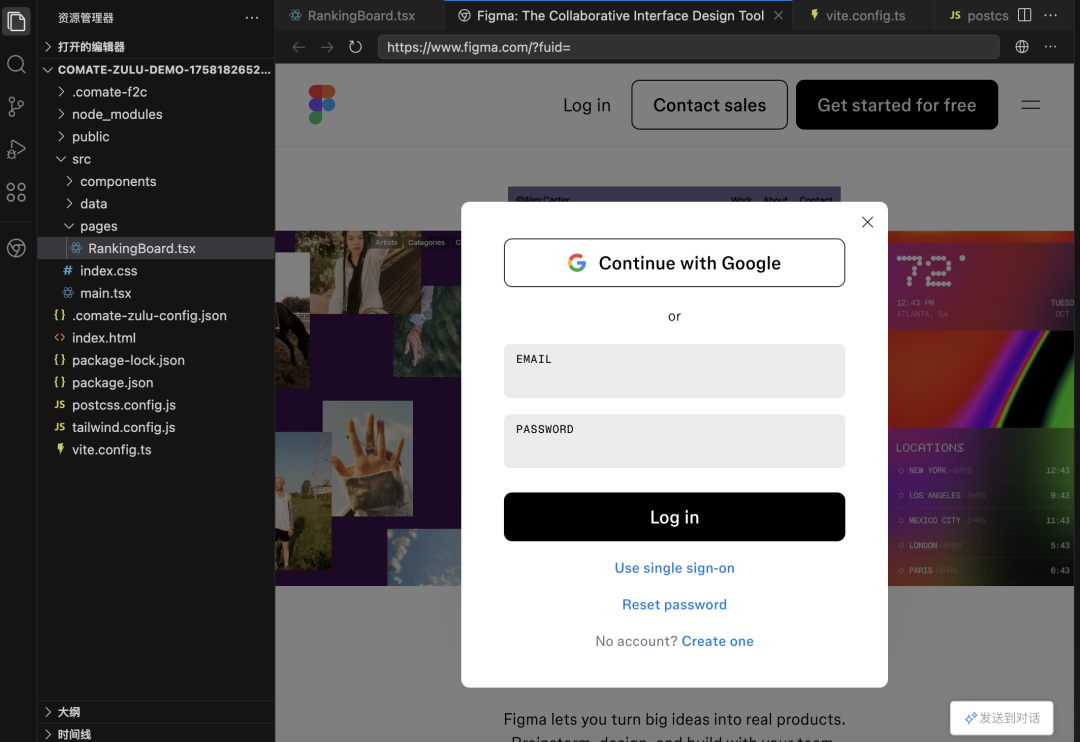Click the Contact sales button

tap(709, 105)
